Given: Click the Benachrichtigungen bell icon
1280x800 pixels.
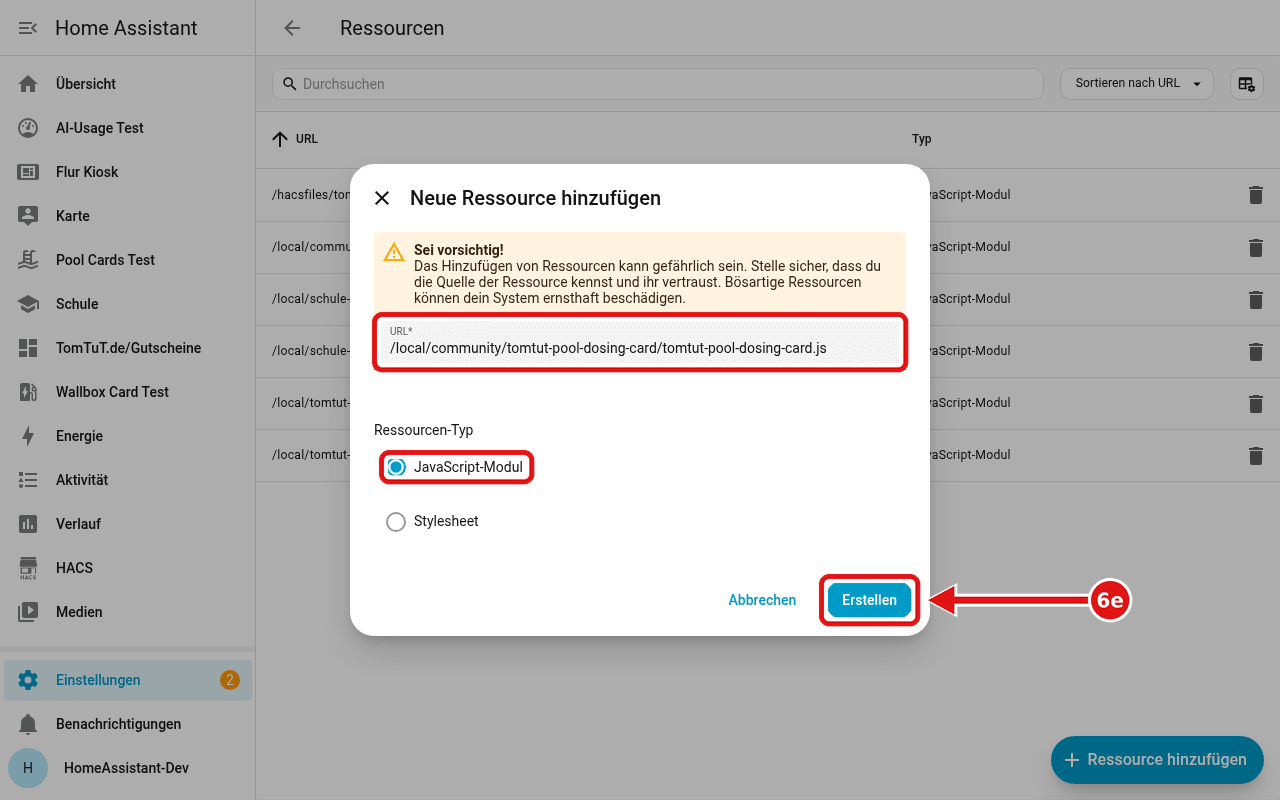Looking at the screenshot, I should pos(28,724).
